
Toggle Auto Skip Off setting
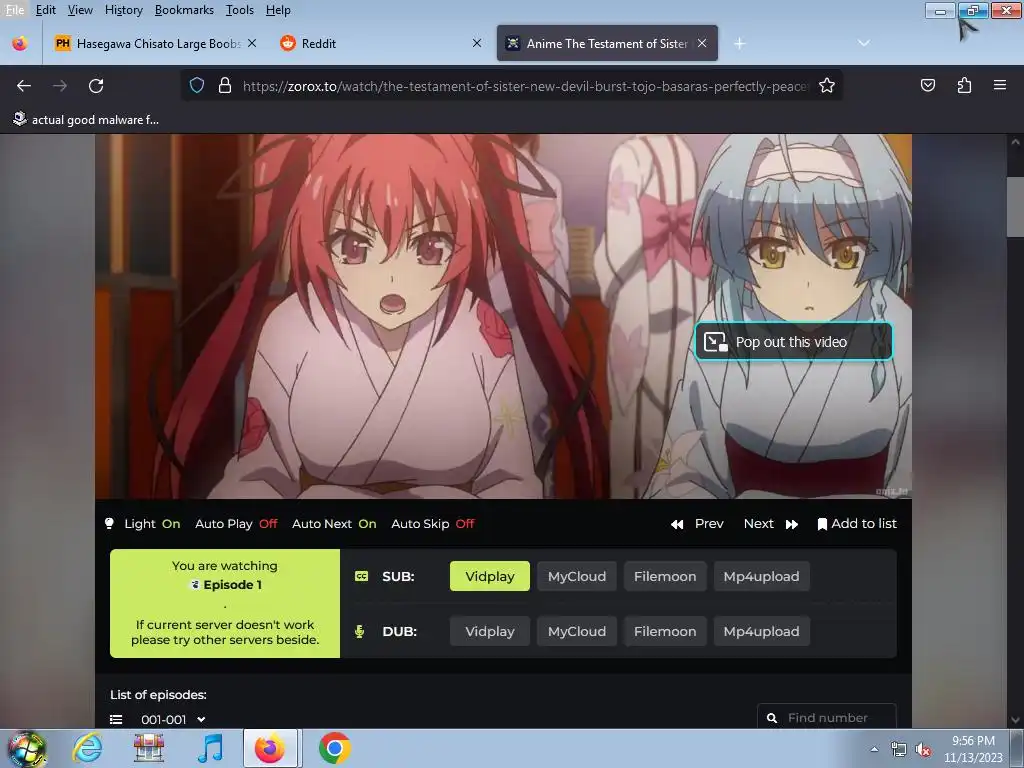432,524
